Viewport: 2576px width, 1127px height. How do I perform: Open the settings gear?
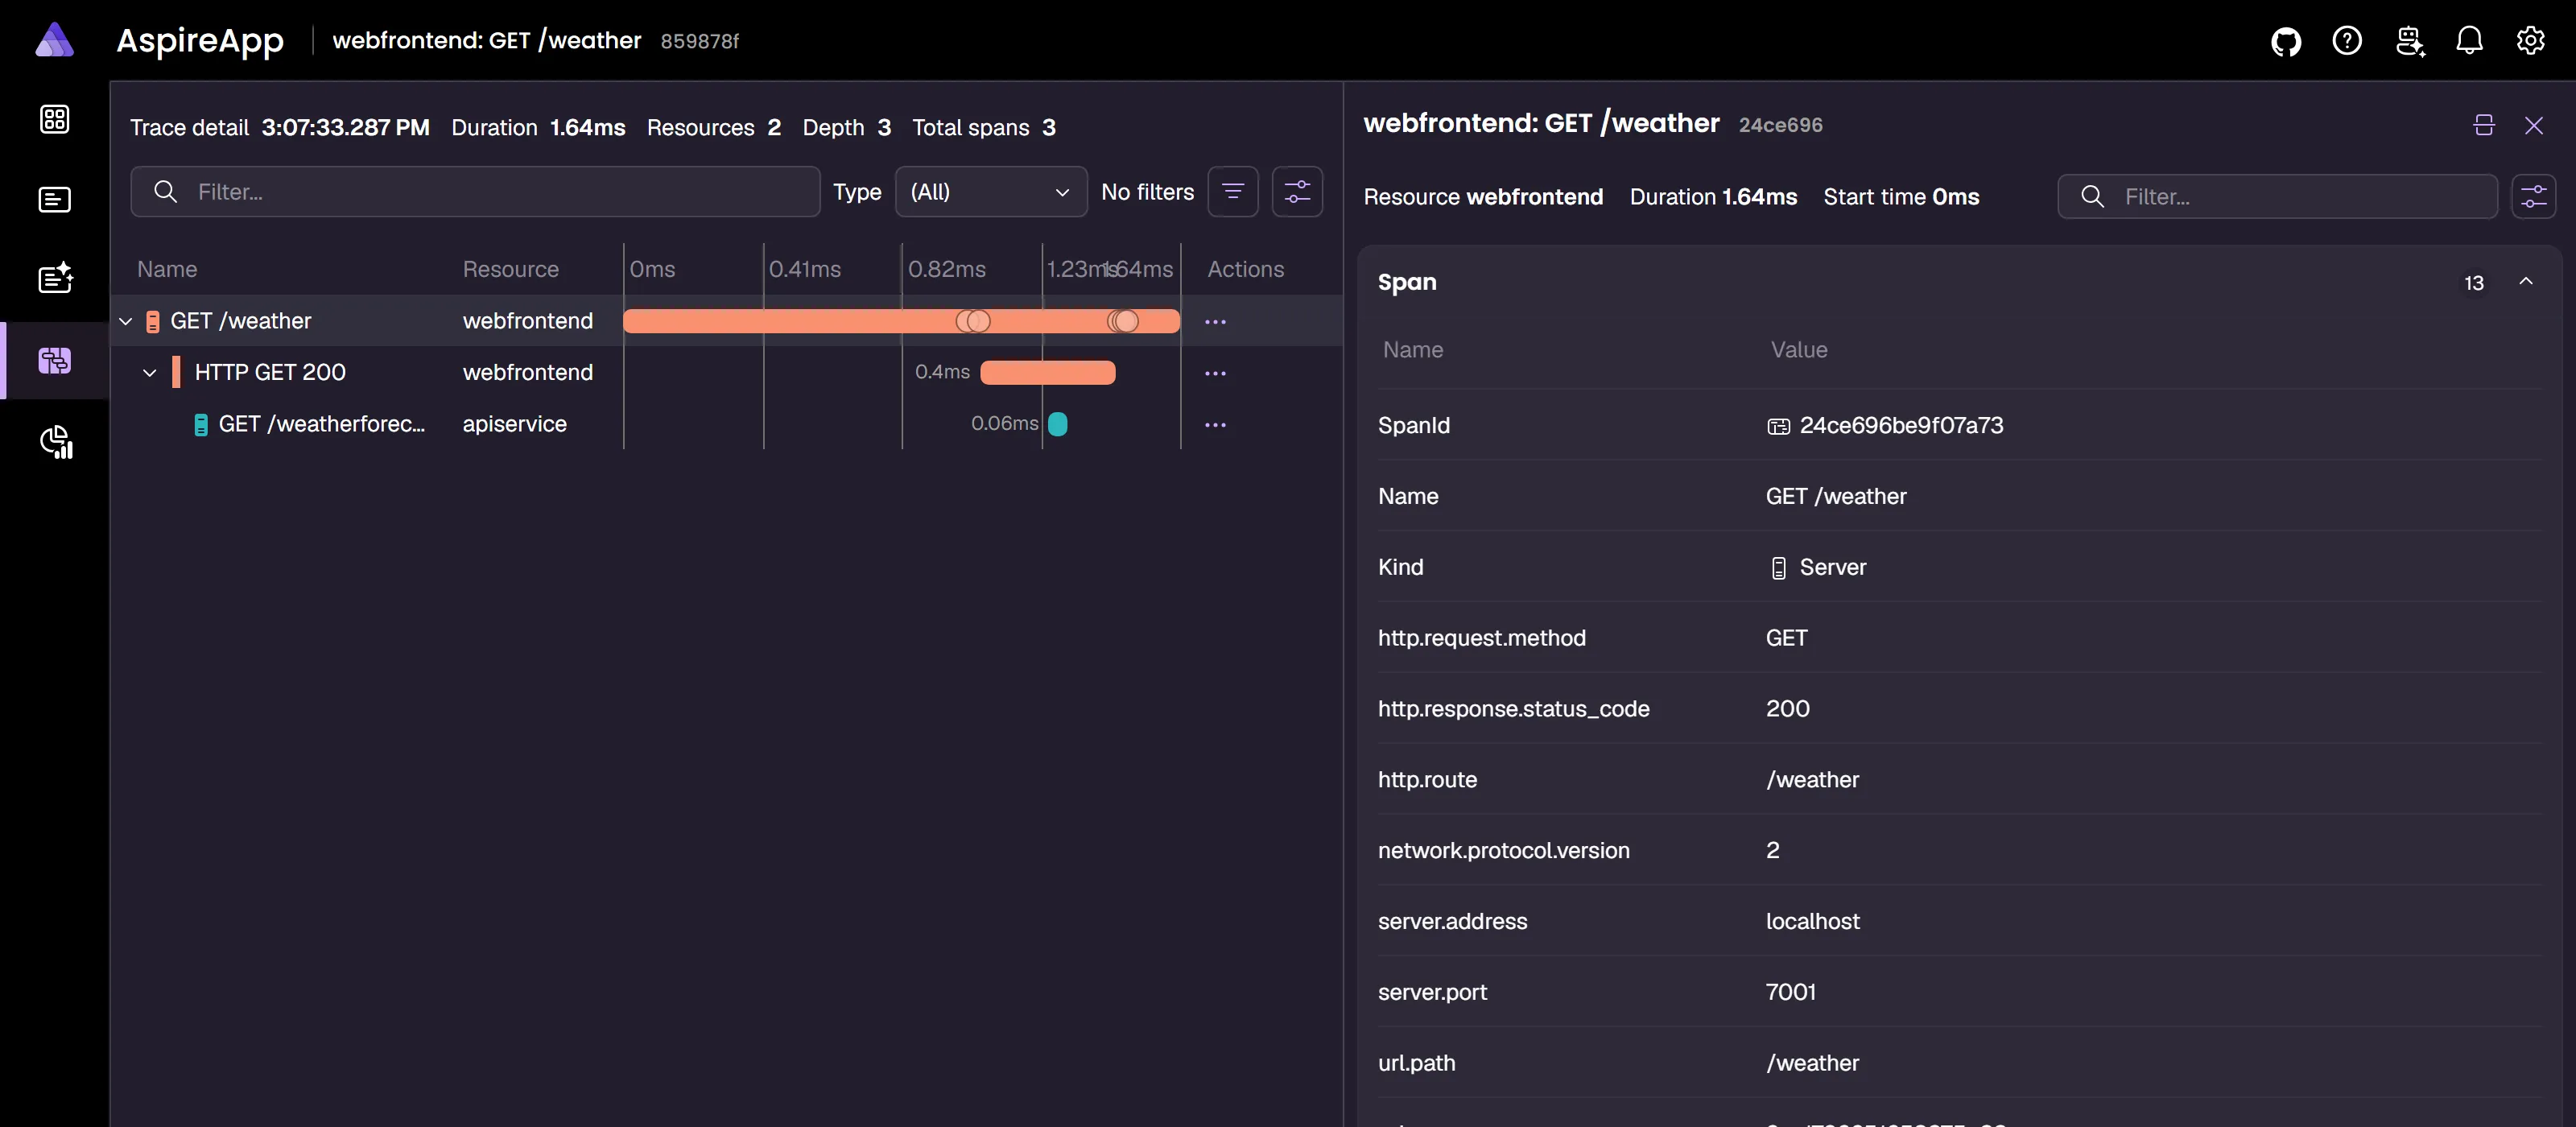click(2531, 41)
